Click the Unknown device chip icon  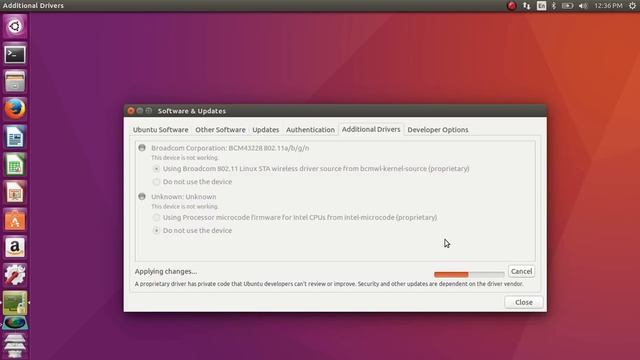142,196
